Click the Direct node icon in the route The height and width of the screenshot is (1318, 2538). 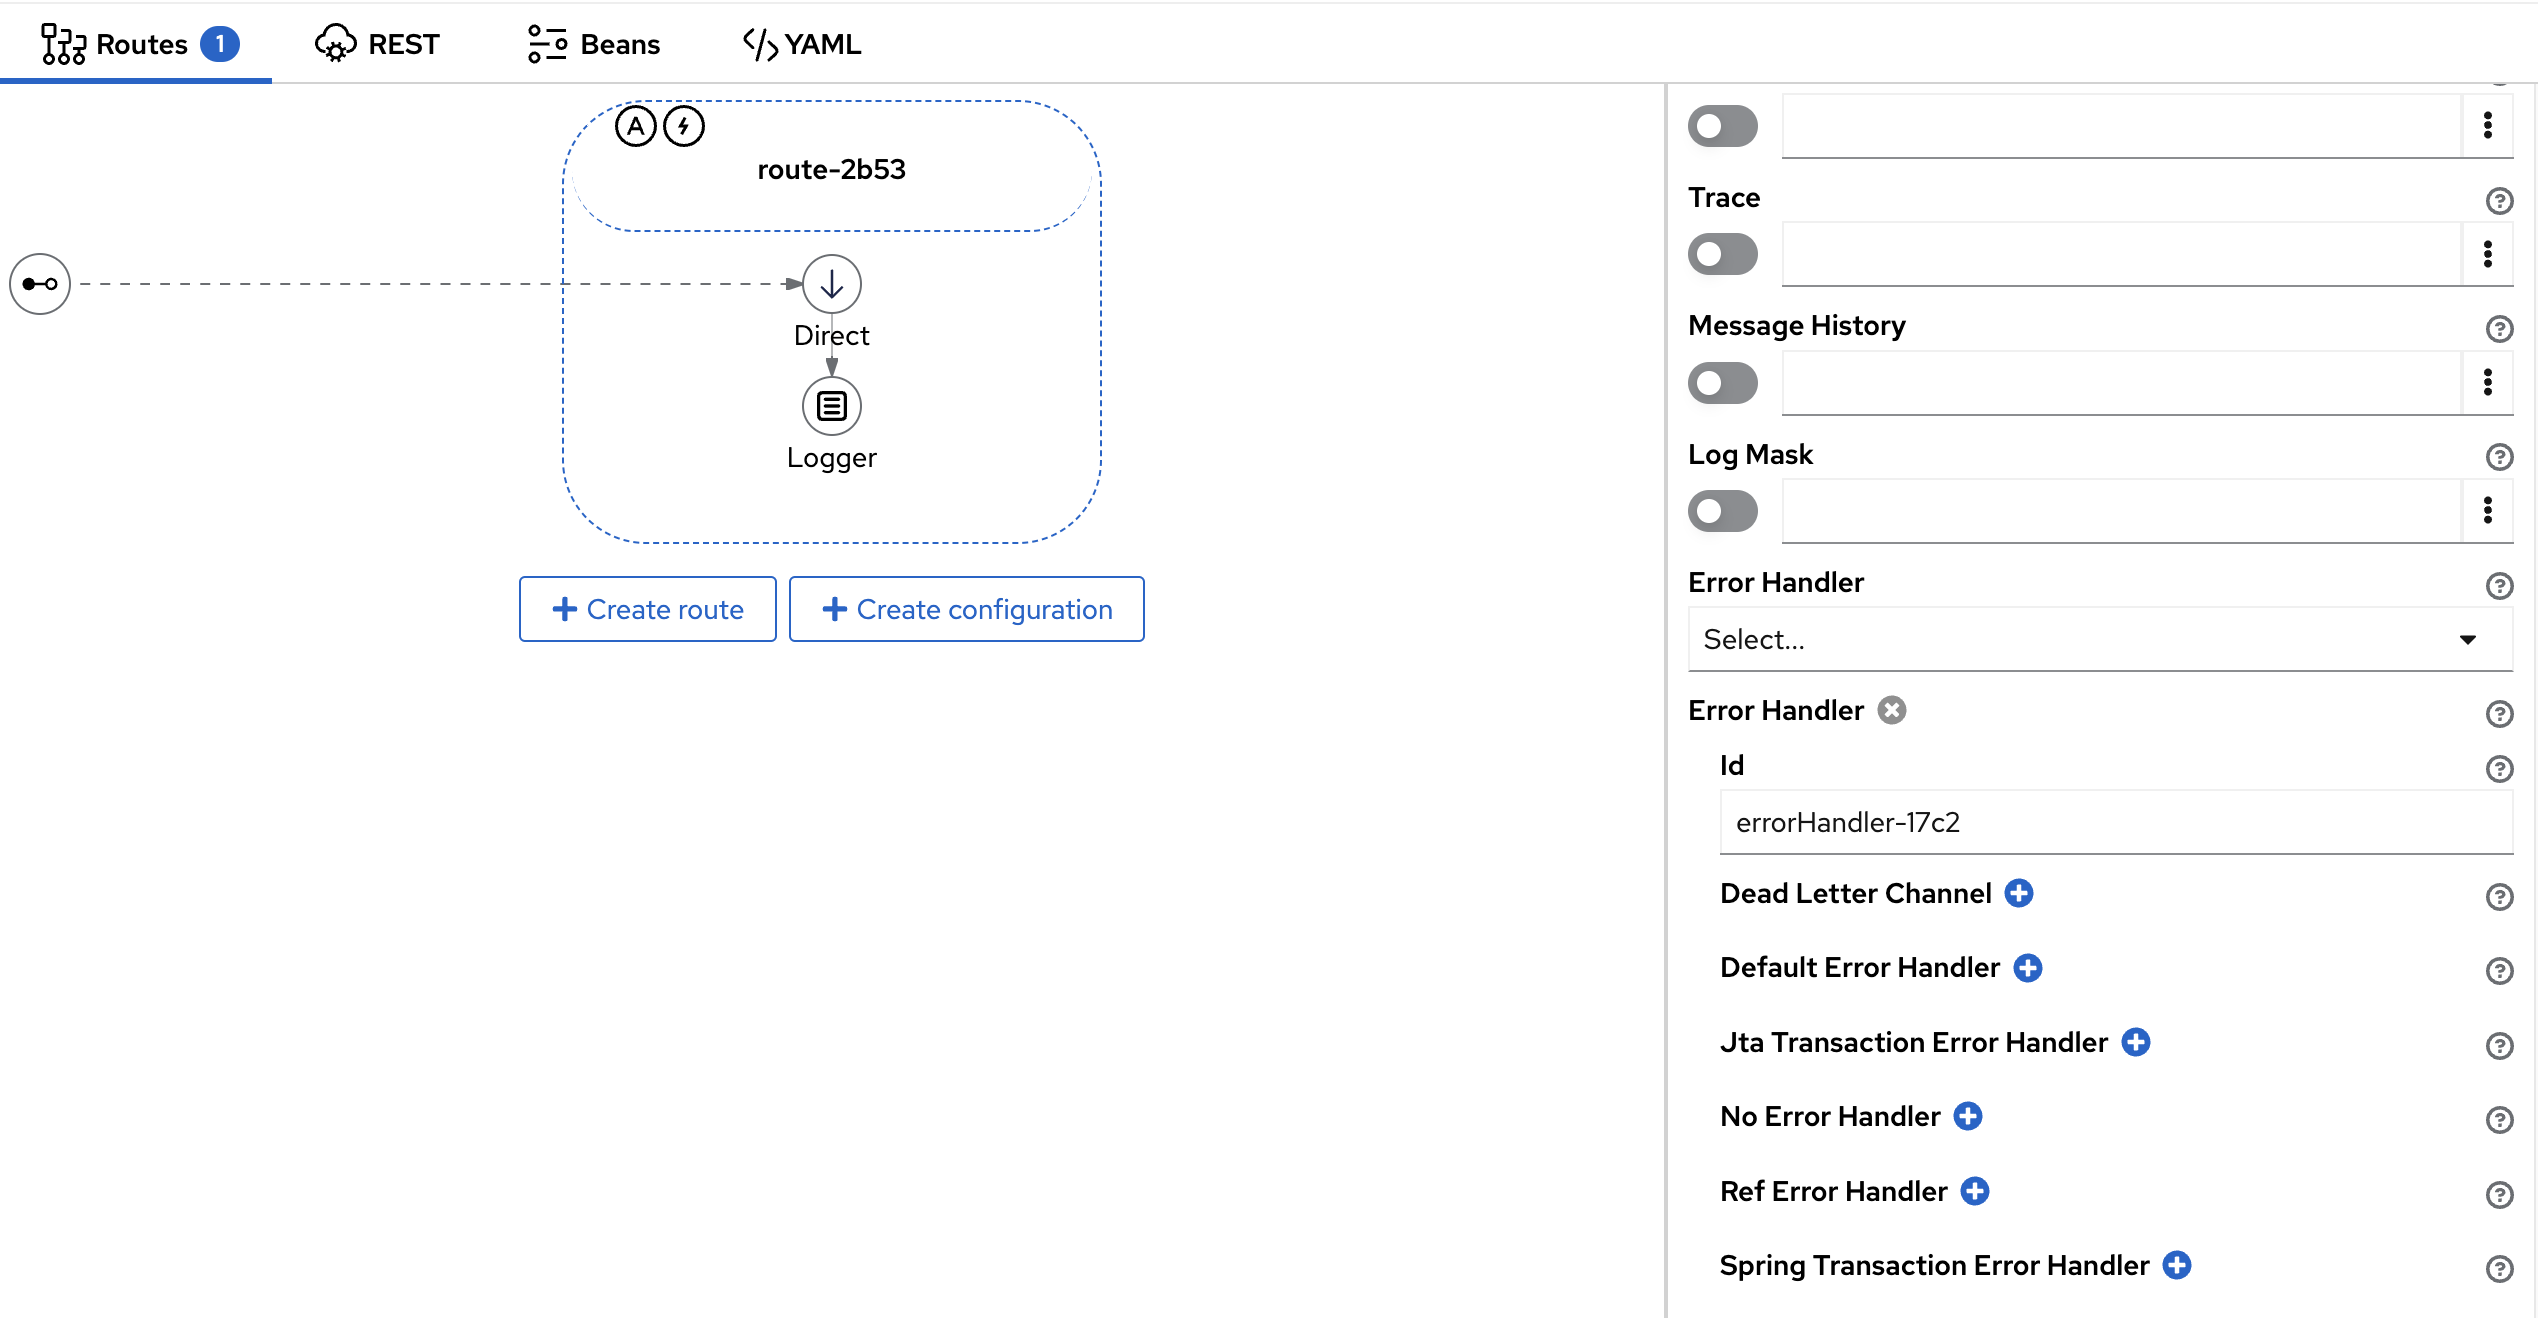[x=831, y=284]
